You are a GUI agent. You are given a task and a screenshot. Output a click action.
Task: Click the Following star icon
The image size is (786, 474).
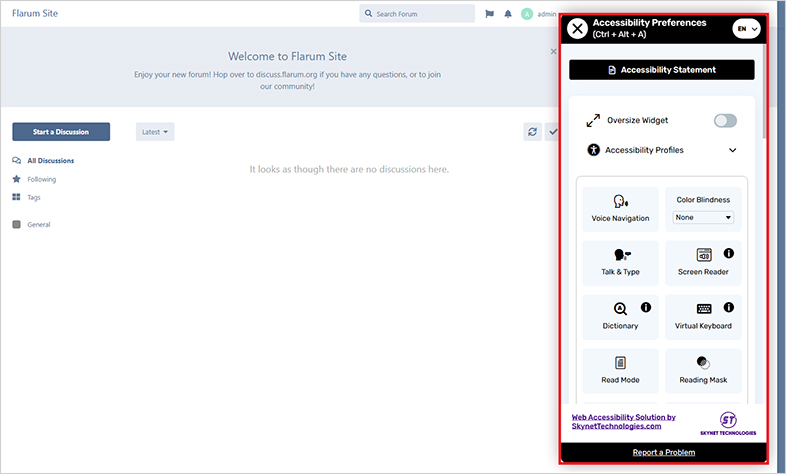click(17, 179)
